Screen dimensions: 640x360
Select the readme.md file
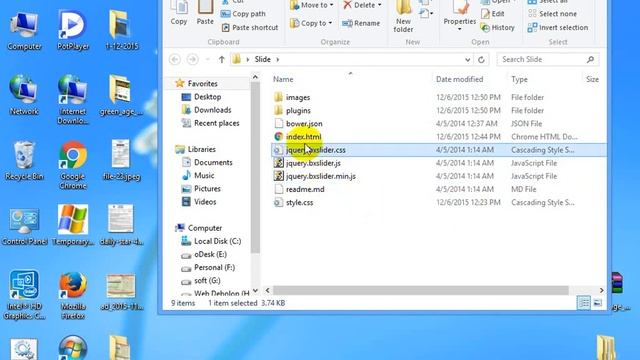pyautogui.click(x=305, y=189)
